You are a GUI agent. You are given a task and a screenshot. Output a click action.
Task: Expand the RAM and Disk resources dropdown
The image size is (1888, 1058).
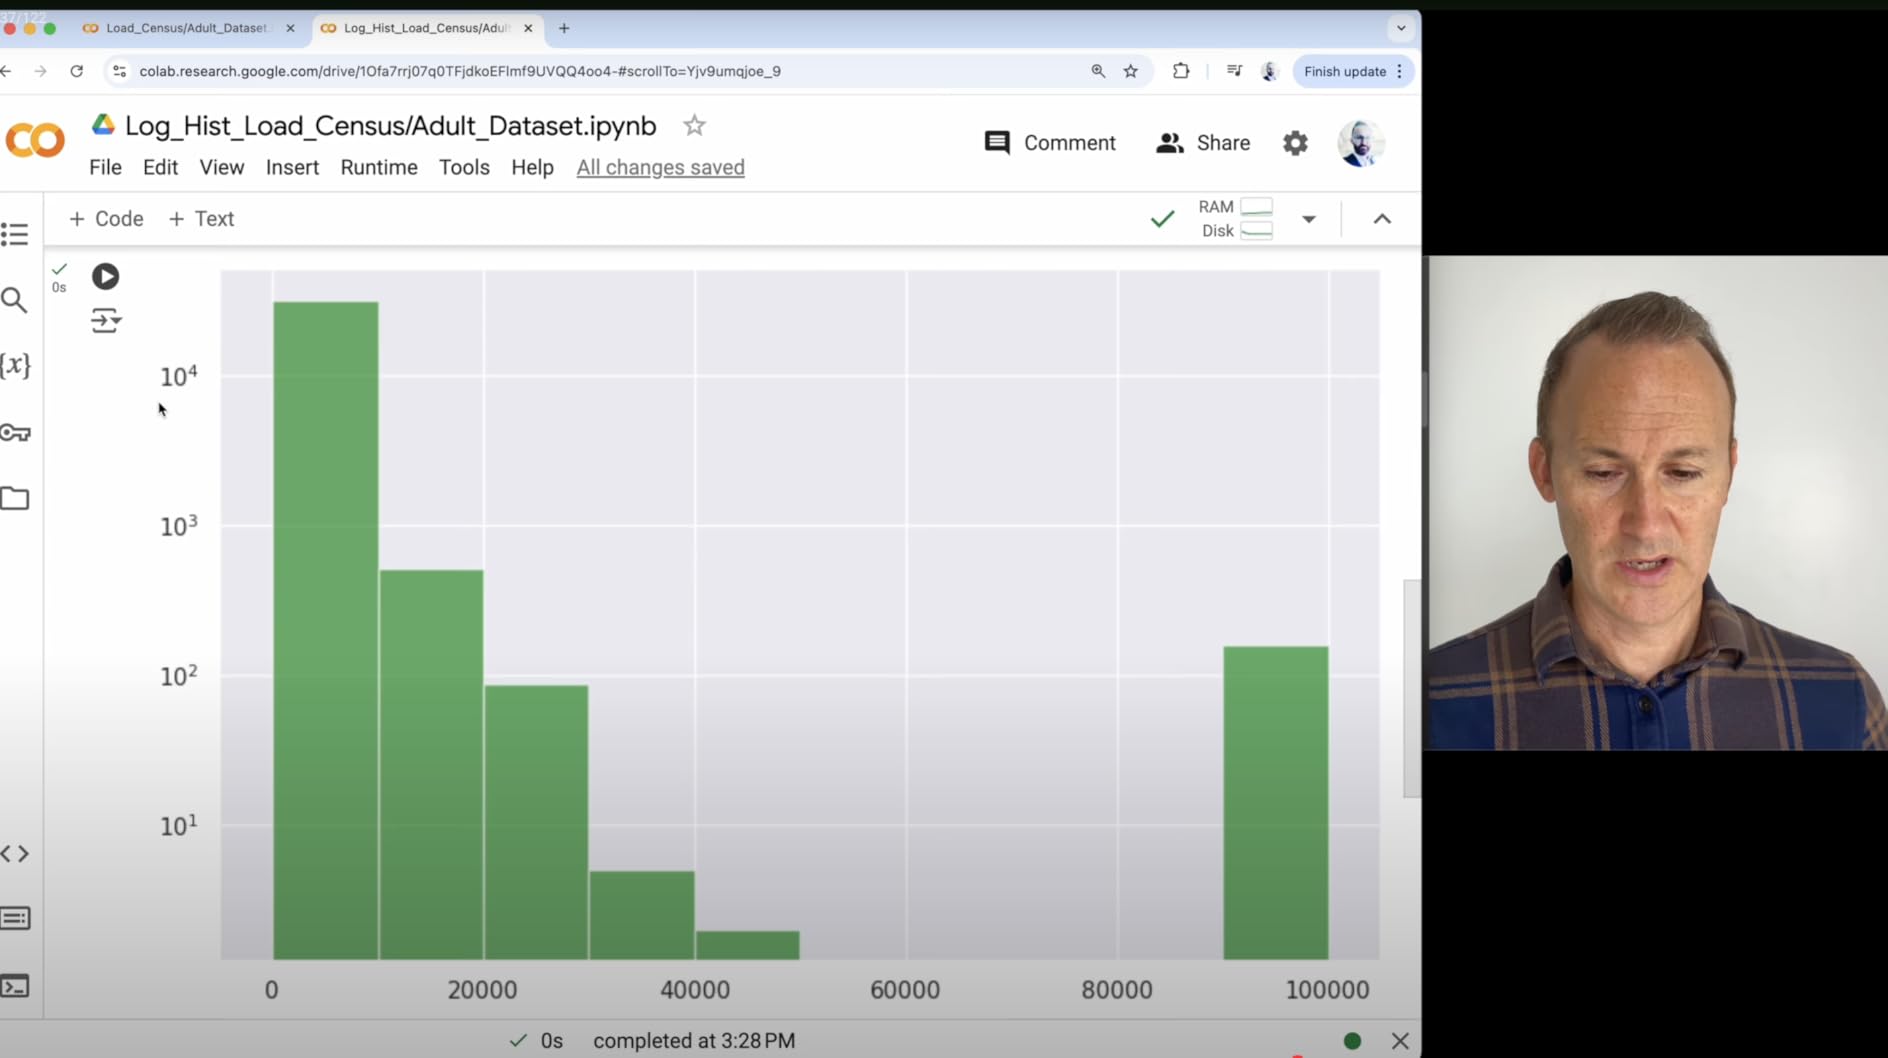tap(1308, 219)
